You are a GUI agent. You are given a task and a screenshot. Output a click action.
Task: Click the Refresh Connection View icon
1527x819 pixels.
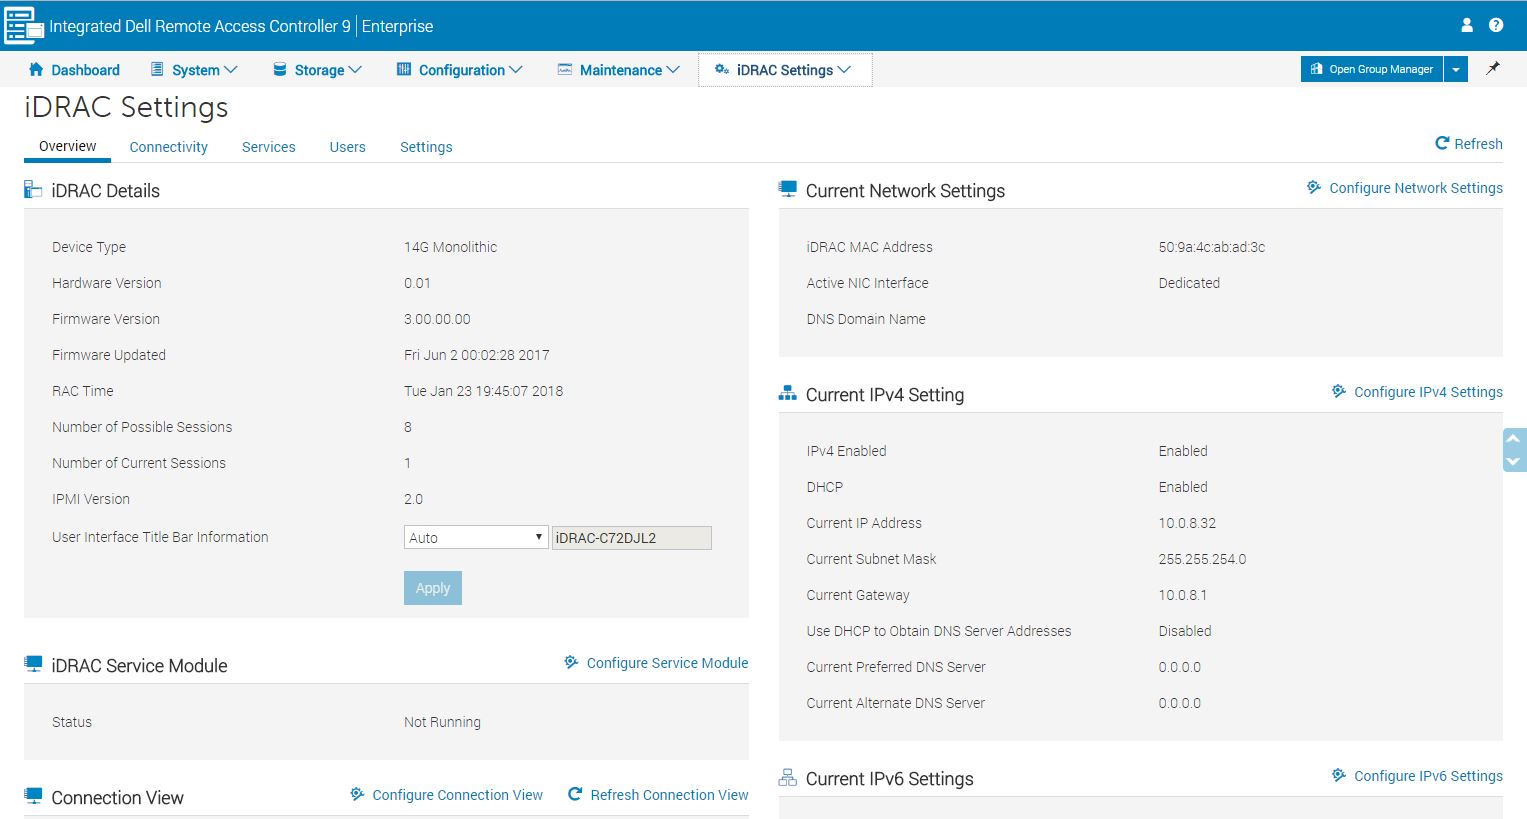coord(575,795)
